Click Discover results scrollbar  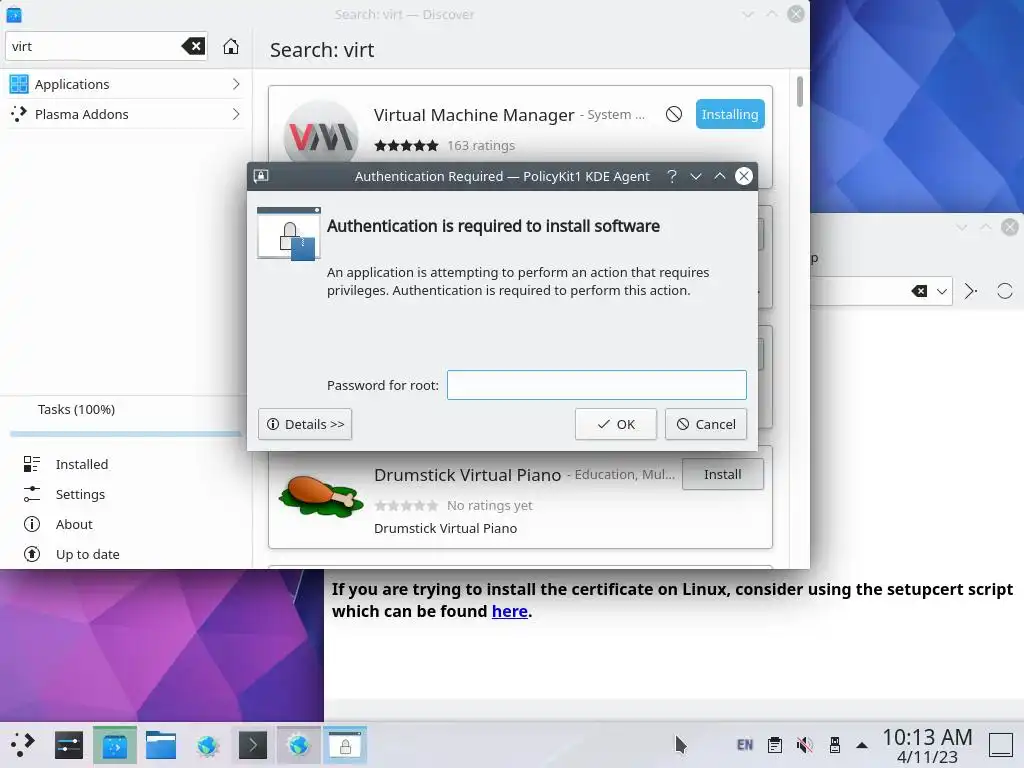[799, 91]
